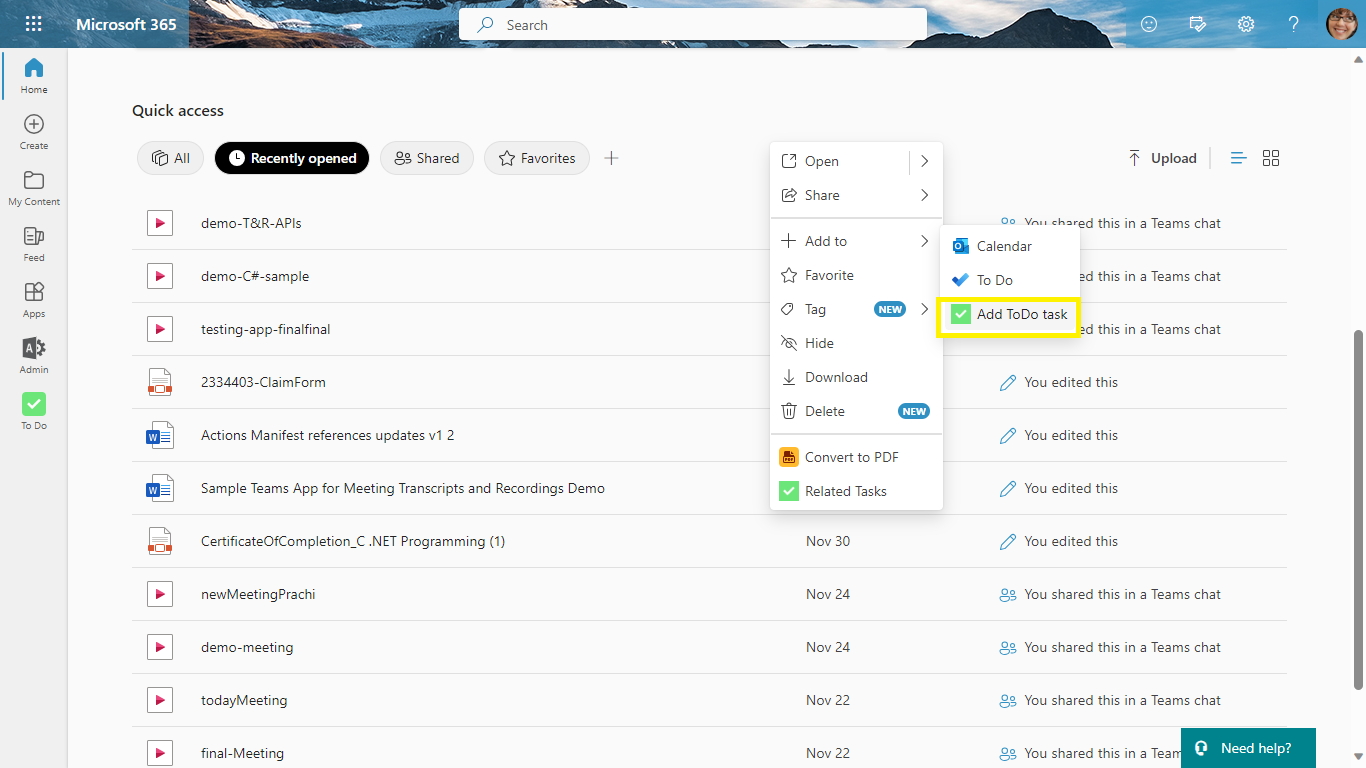1366x768 pixels.
Task: Click You edited this for 2334403-ClaimForm
Action: click(1071, 382)
